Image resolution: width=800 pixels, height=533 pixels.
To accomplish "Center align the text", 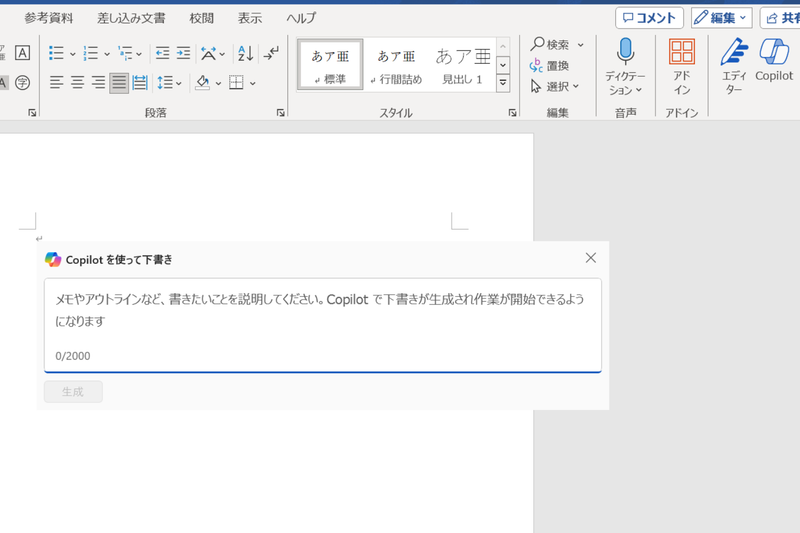I will [78, 83].
